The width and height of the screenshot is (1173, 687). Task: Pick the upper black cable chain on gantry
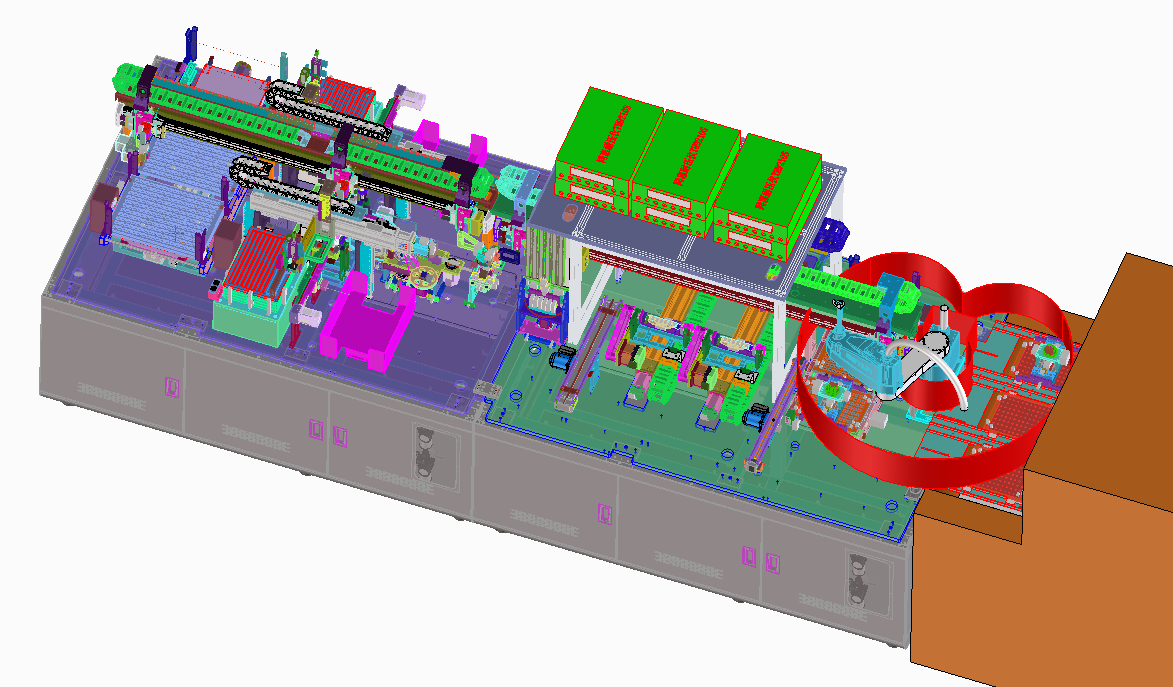tap(329, 112)
